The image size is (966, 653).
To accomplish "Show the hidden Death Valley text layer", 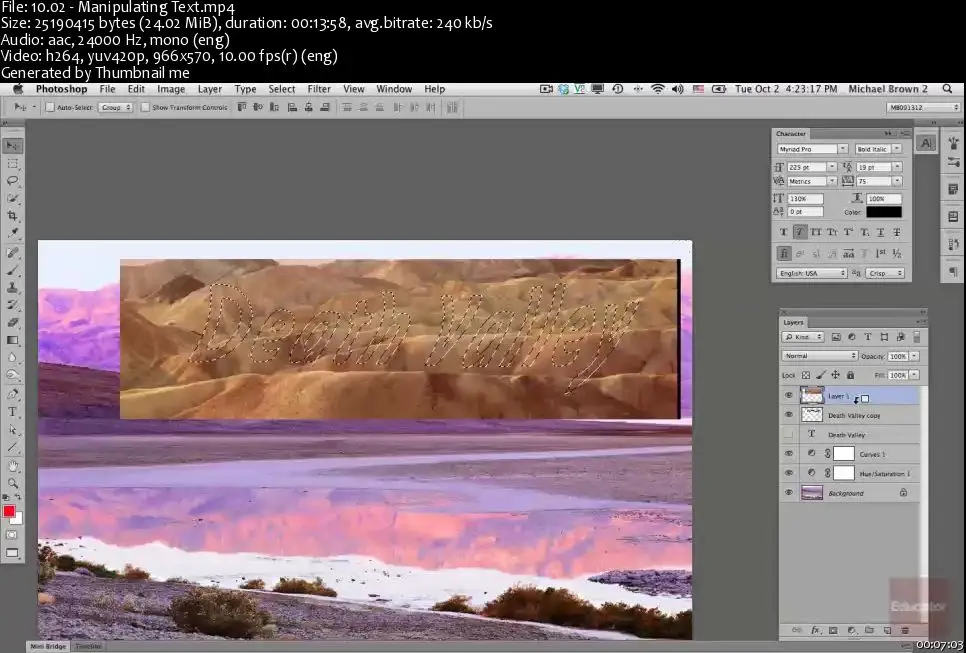I will pyautogui.click(x=789, y=434).
